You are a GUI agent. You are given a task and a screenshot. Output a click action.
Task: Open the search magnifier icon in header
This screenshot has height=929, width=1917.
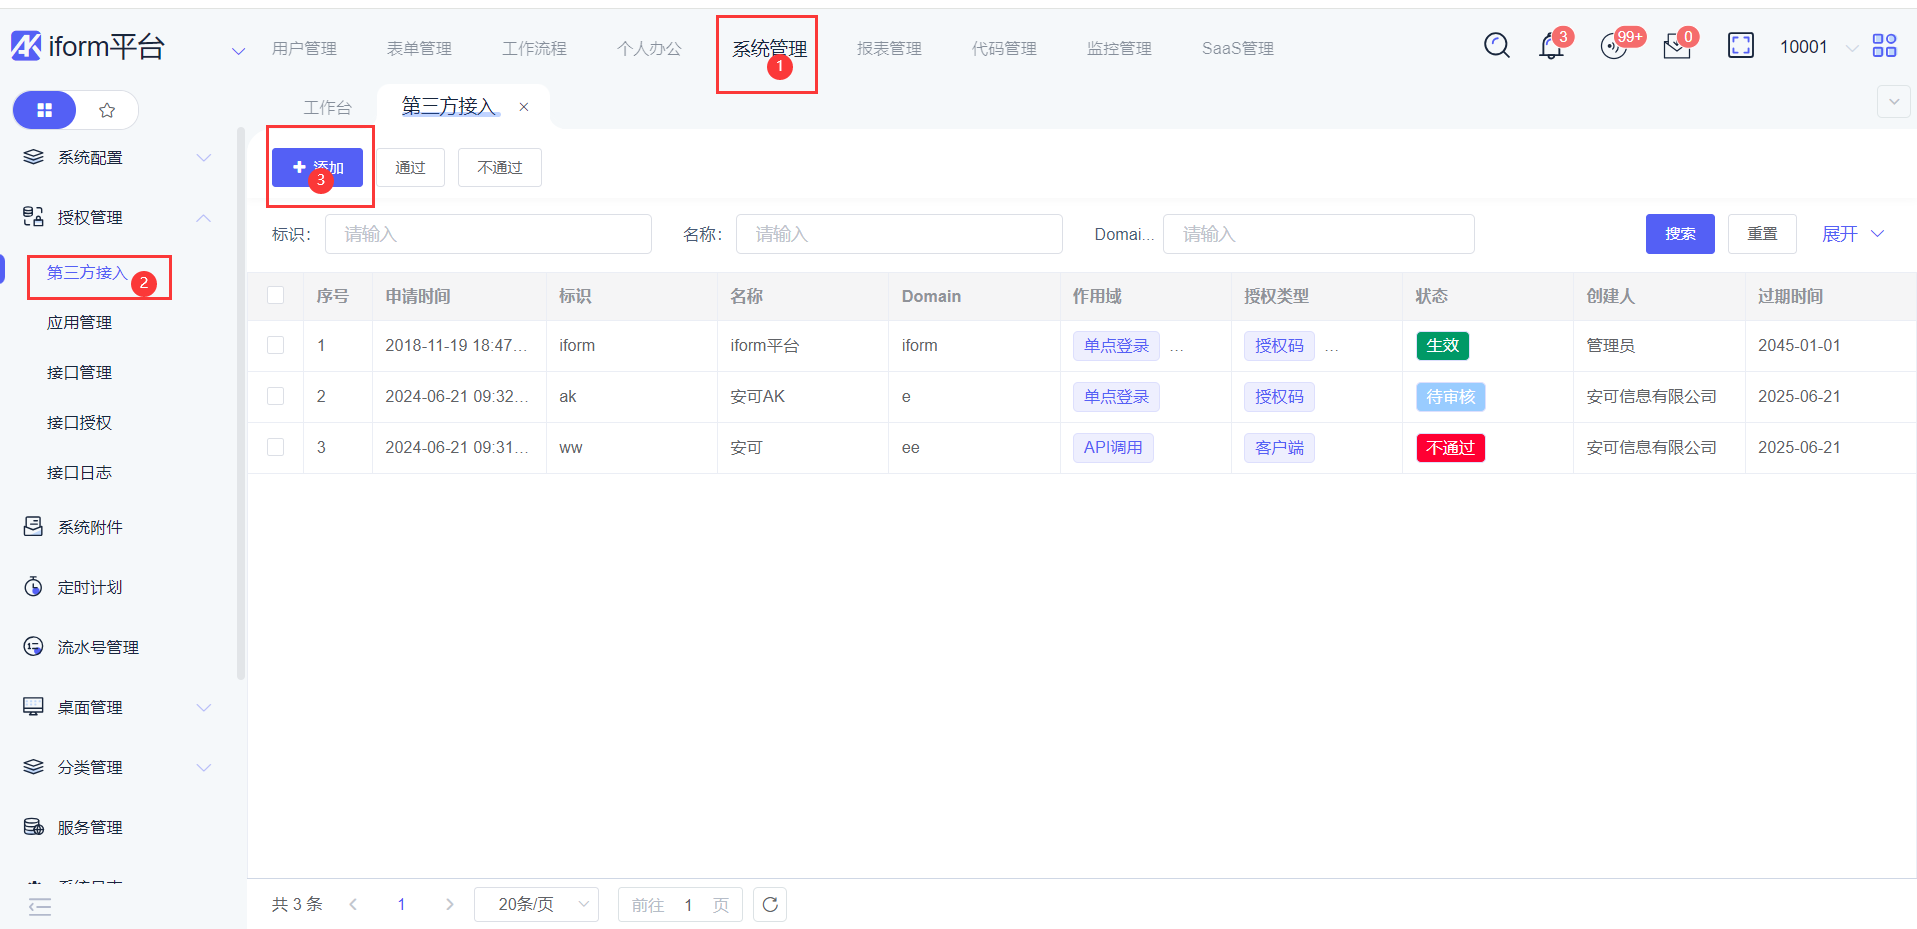click(1496, 46)
